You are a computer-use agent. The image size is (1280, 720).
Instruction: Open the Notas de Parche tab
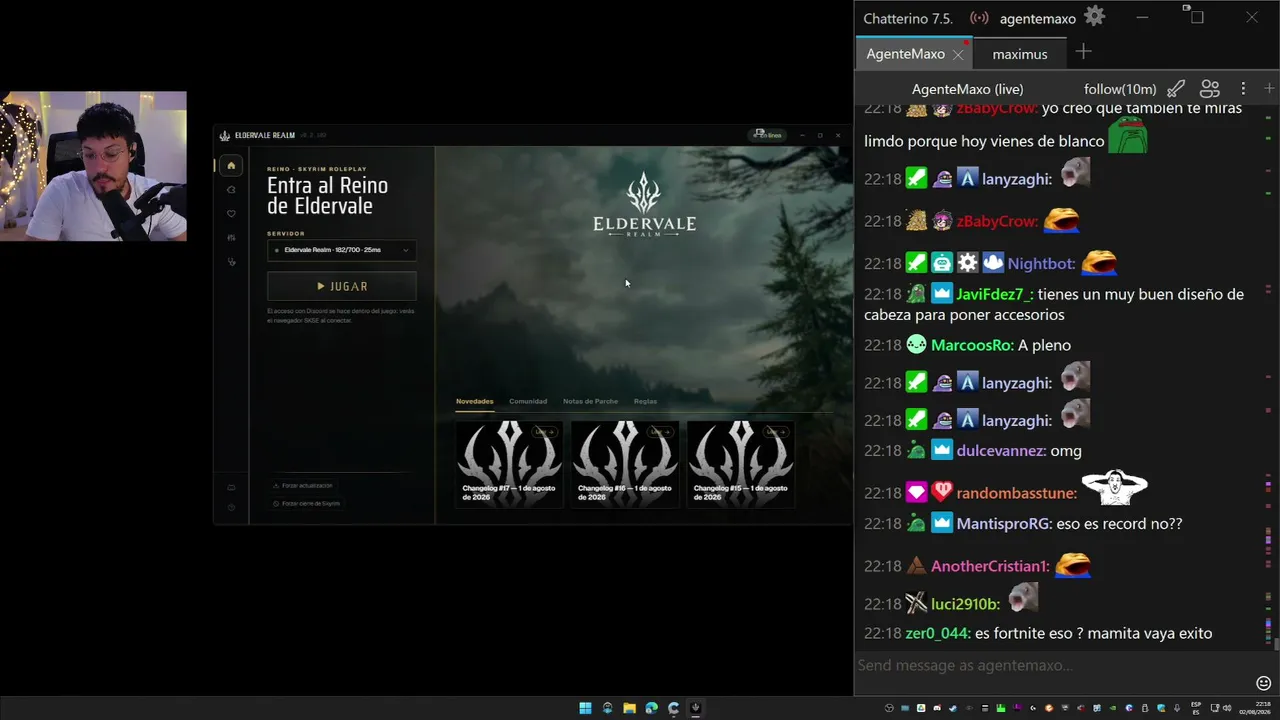(590, 401)
